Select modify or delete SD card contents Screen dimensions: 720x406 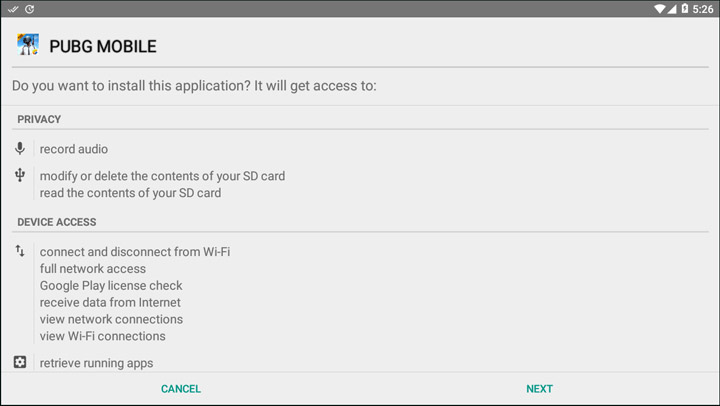[x=163, y=176]
